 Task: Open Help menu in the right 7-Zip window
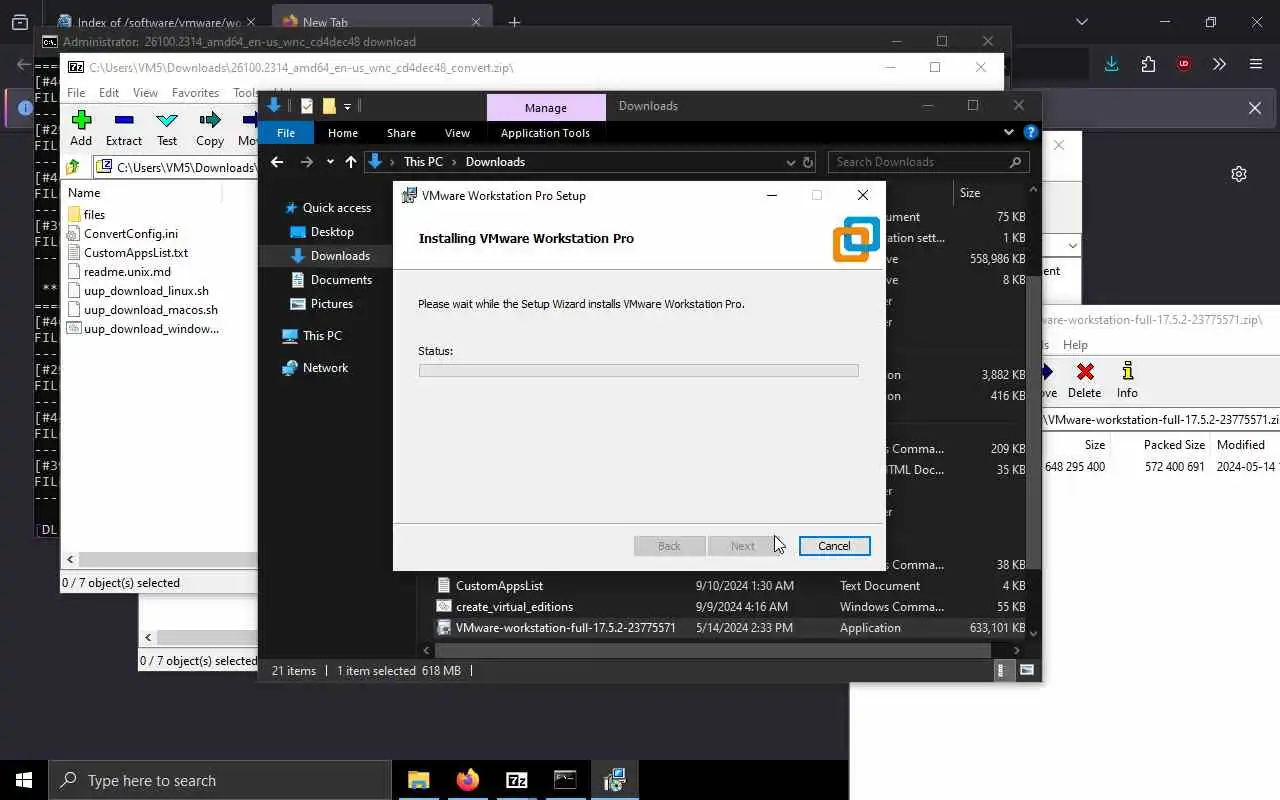tap(1075, 345)
